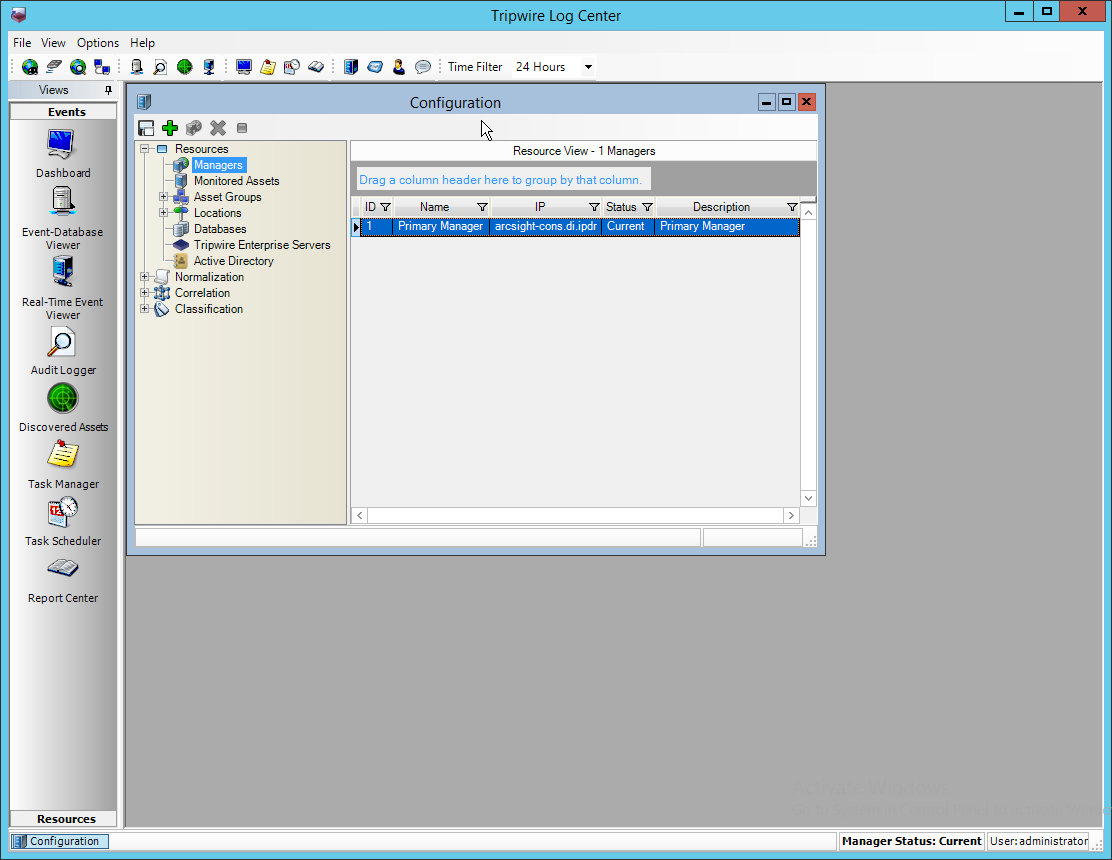Open Discovered Assets radar in Views panel

62,408
